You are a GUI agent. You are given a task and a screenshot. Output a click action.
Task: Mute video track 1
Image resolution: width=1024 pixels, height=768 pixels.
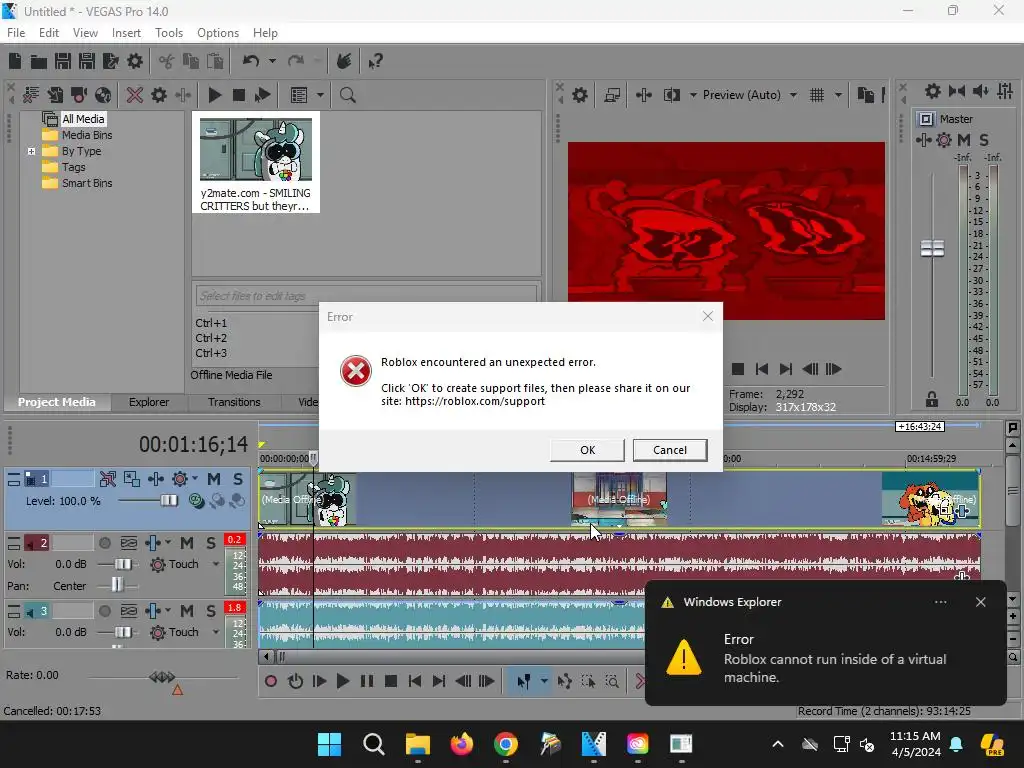click(214, 479)
